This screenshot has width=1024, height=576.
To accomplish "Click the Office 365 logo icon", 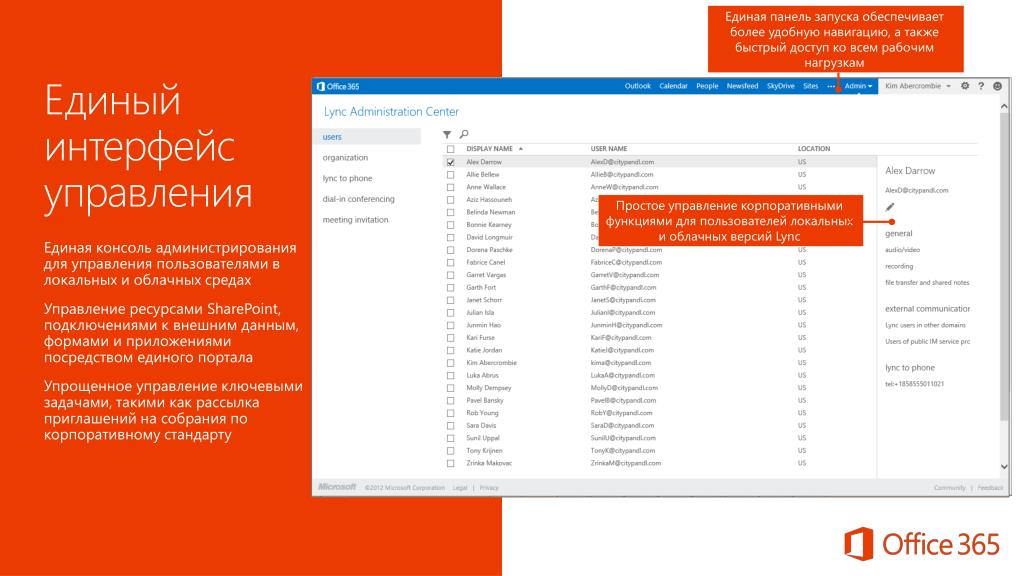I will point(320,86).
